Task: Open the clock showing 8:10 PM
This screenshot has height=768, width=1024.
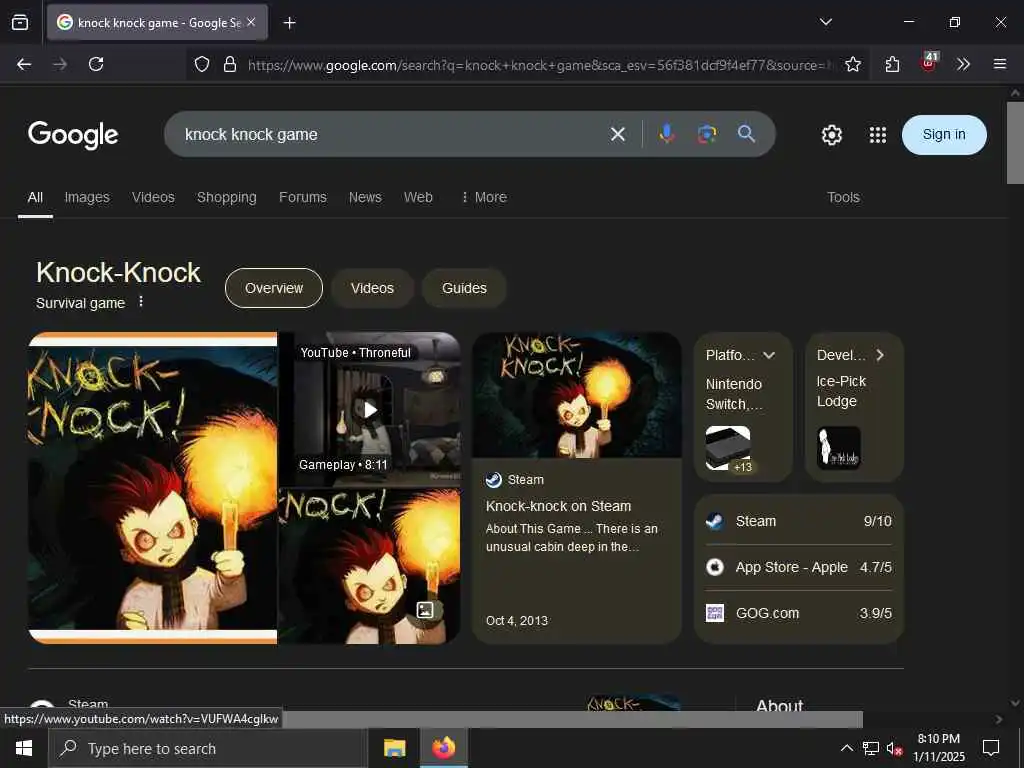Action: (x=938, y=748)
